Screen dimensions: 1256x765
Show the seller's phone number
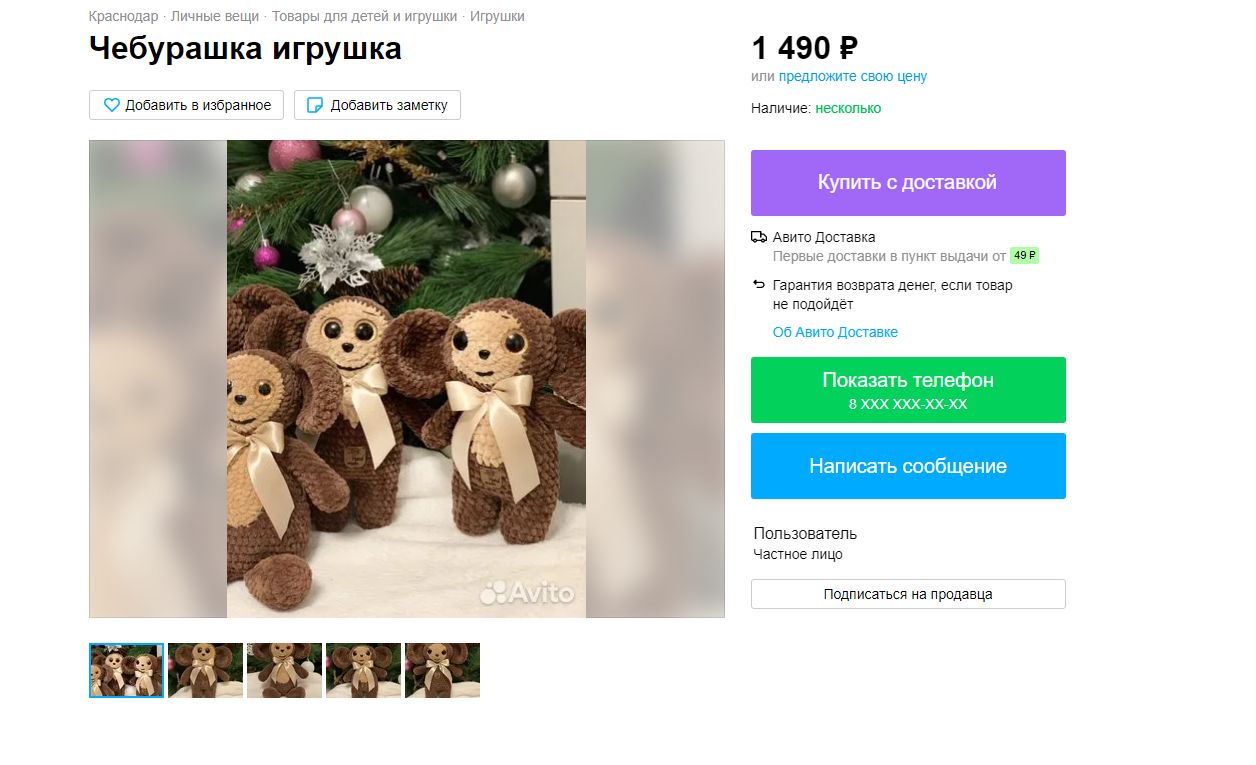pyautogui.click(x=908, y=390)
